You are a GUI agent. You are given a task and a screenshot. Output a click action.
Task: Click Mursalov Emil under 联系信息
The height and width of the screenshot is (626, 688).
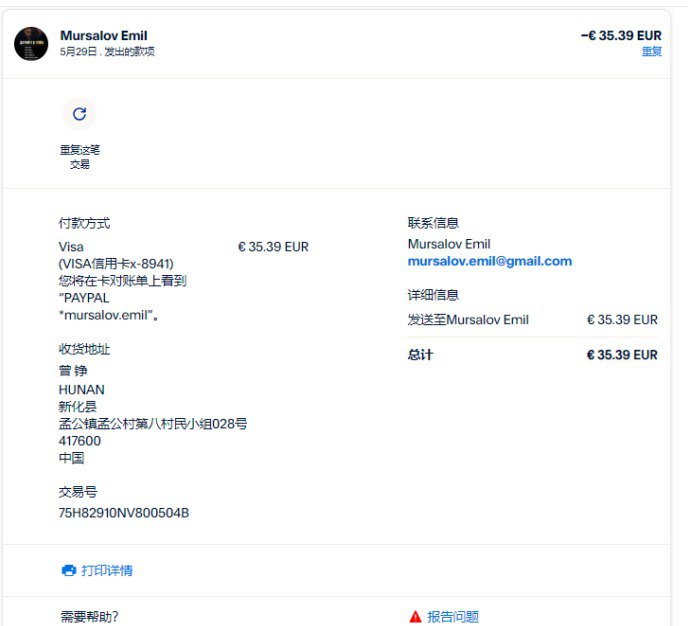click(449, 244)
